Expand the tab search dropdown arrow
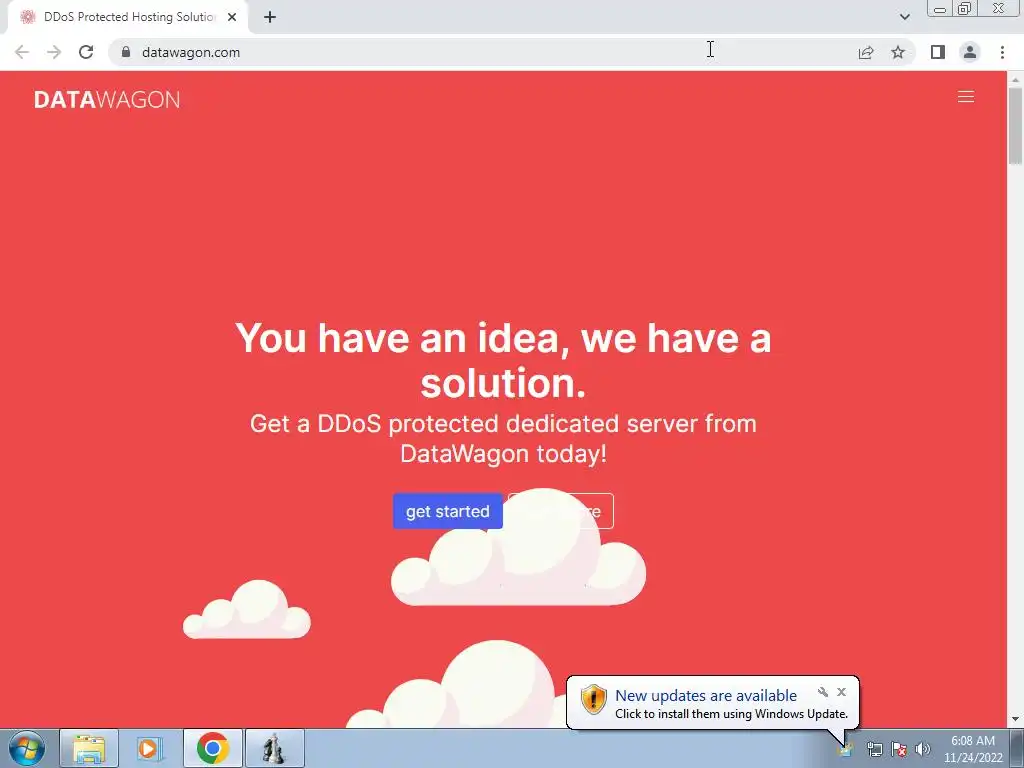This screenshot has height=768, width=1024. [904, 17]
